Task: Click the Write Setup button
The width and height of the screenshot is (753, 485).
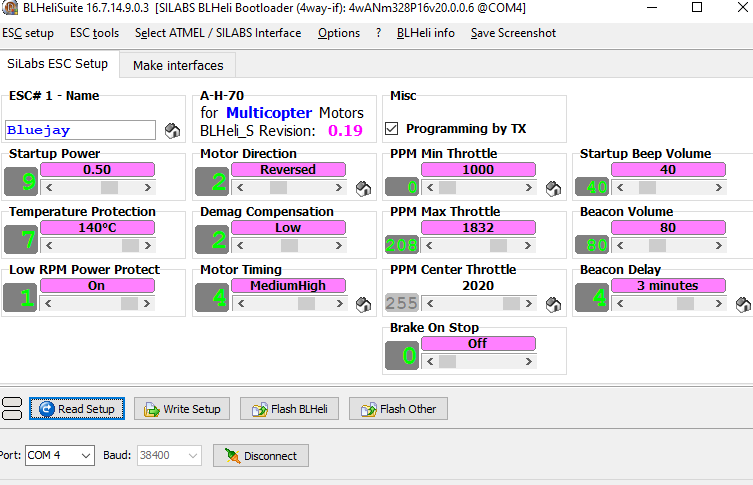Action: (182, 409)
